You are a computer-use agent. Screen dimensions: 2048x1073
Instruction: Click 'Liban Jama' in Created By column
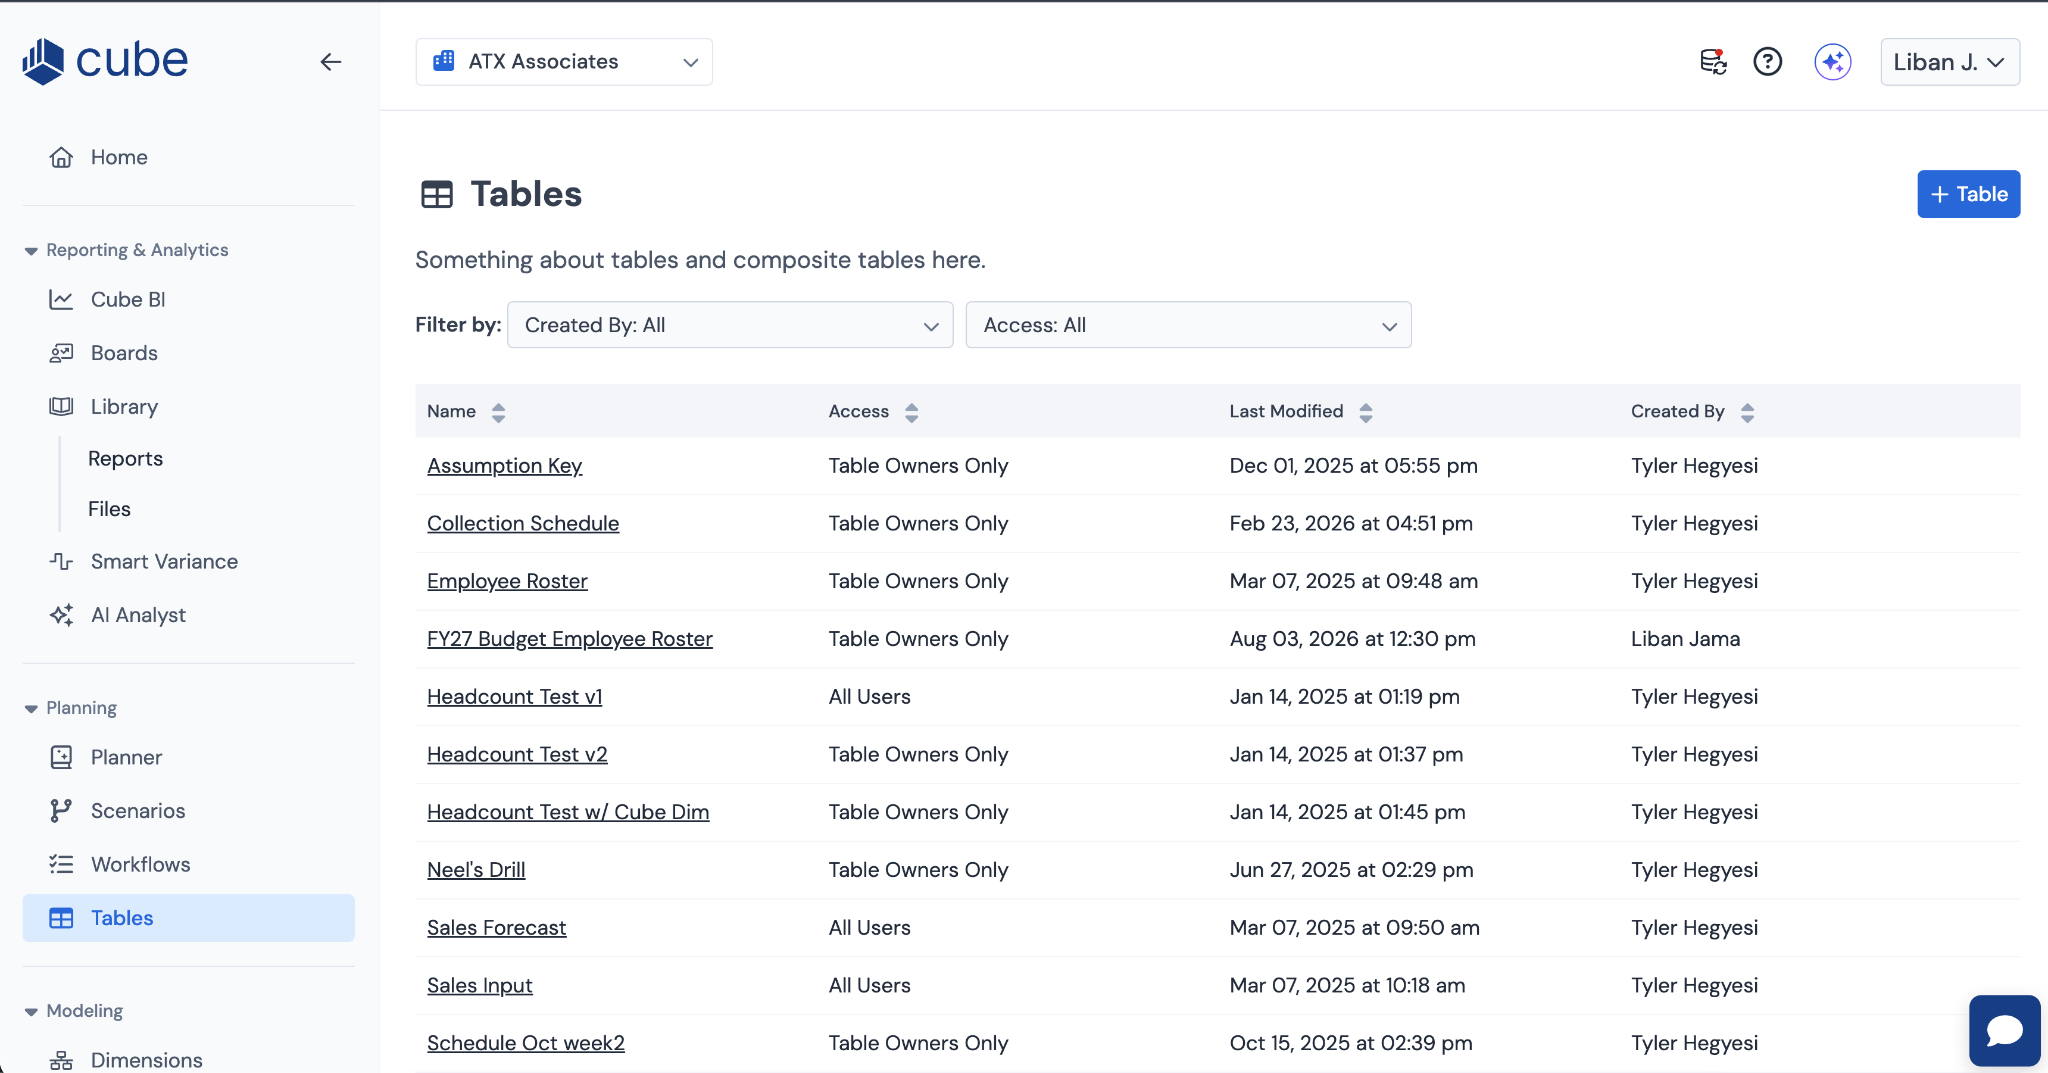tap(1686, 639)
